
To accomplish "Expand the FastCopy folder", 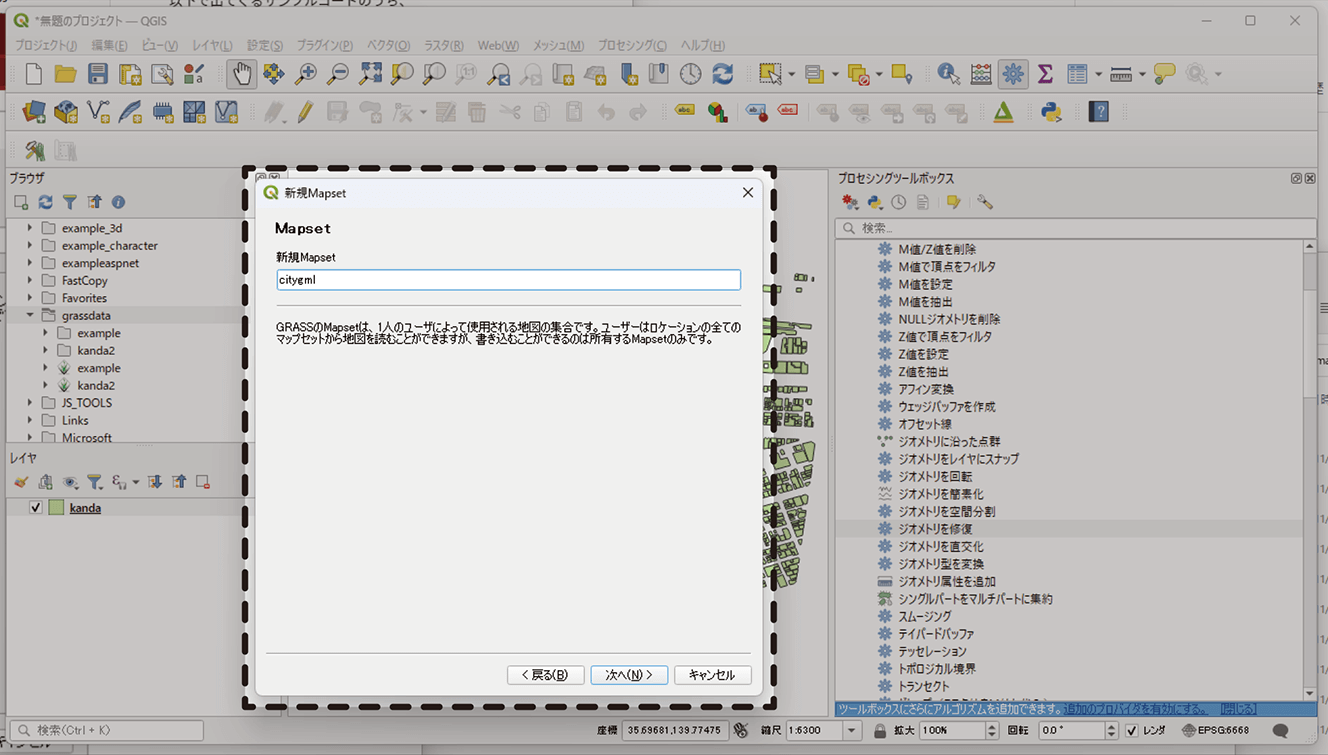I will [x=30, y=280].
